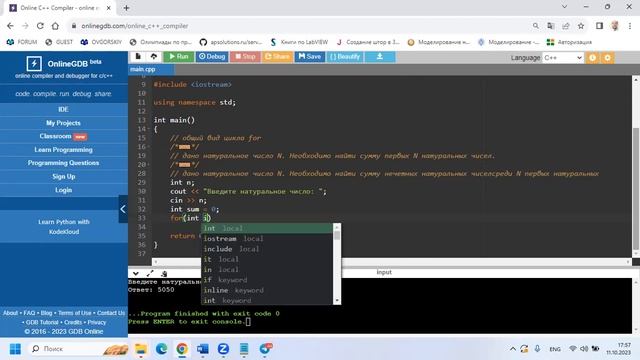
Task: Open a new browser tab with plus
Action: (127, 8)
